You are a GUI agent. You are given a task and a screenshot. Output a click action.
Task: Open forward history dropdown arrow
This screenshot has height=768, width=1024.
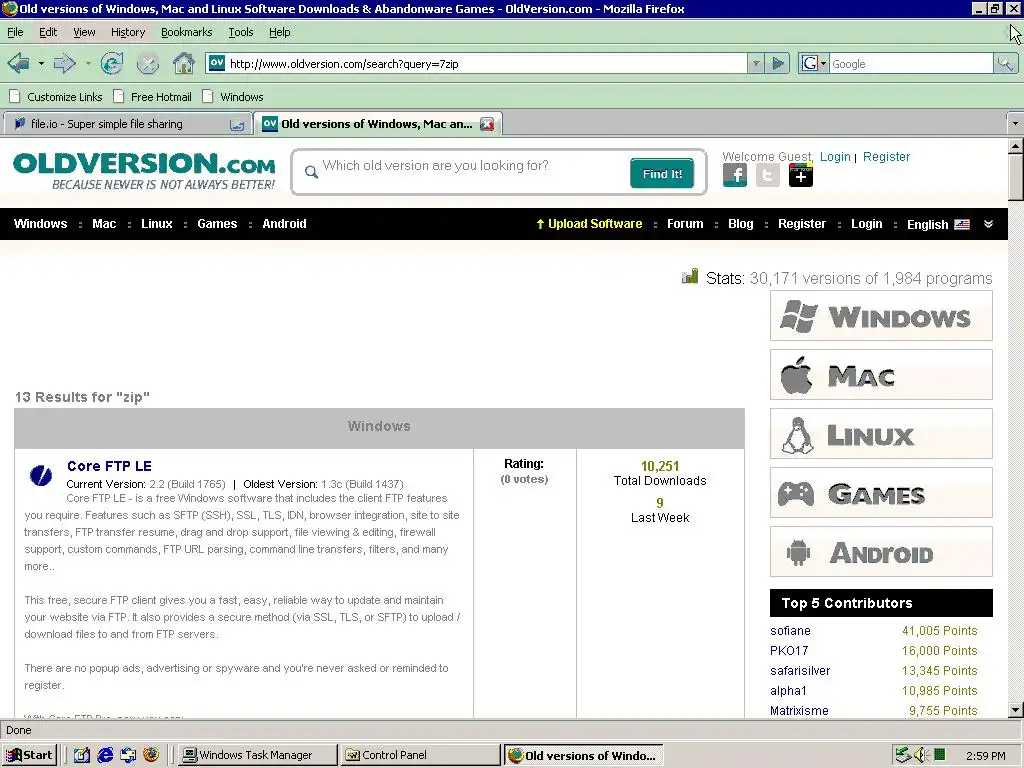tap(88, 63)
